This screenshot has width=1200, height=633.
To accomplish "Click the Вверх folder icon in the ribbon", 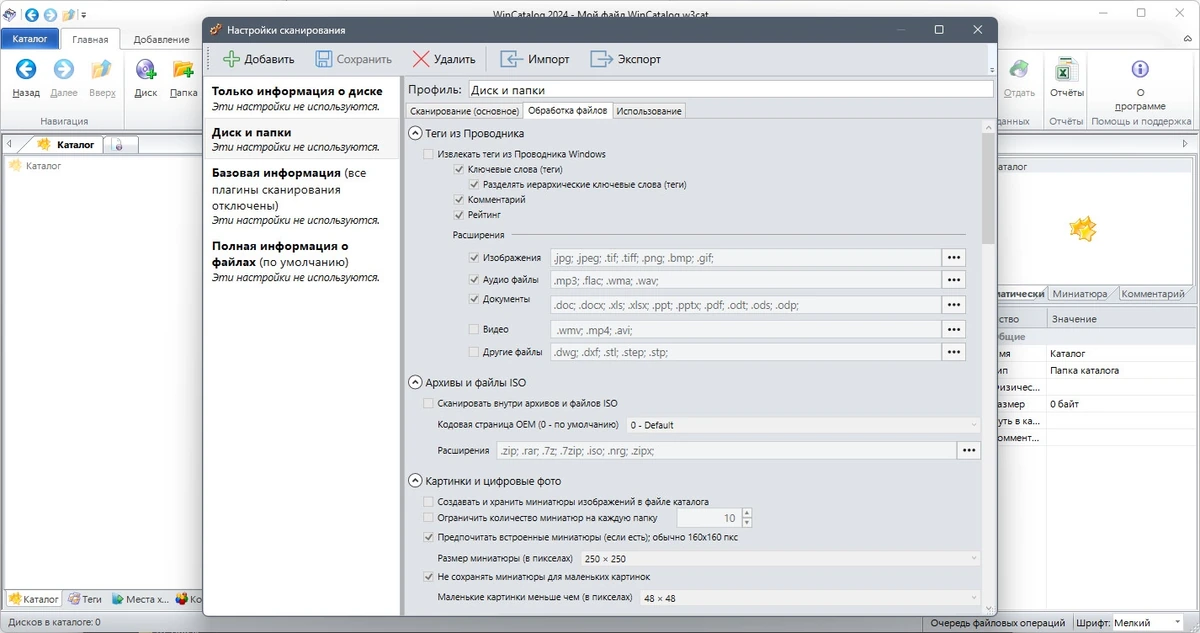I will (102, 69).
